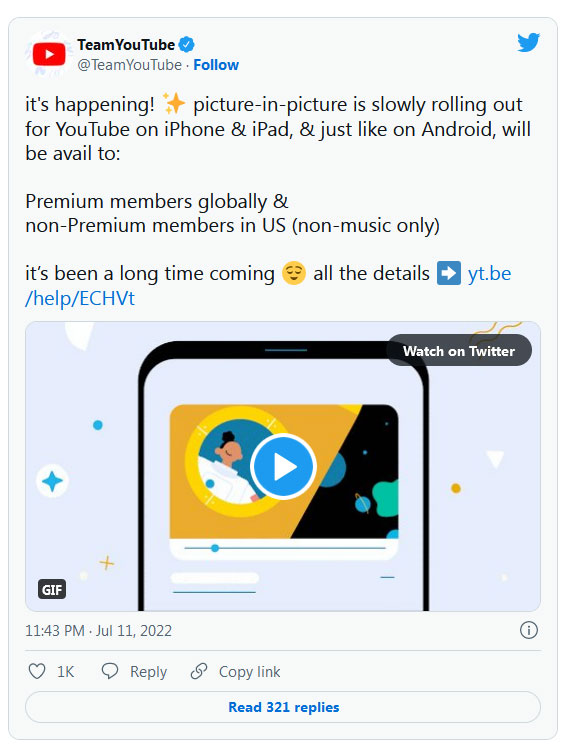Screen dimensions: 568x749
Task: Open the yt.be help link
Action: tap(268, 286)
